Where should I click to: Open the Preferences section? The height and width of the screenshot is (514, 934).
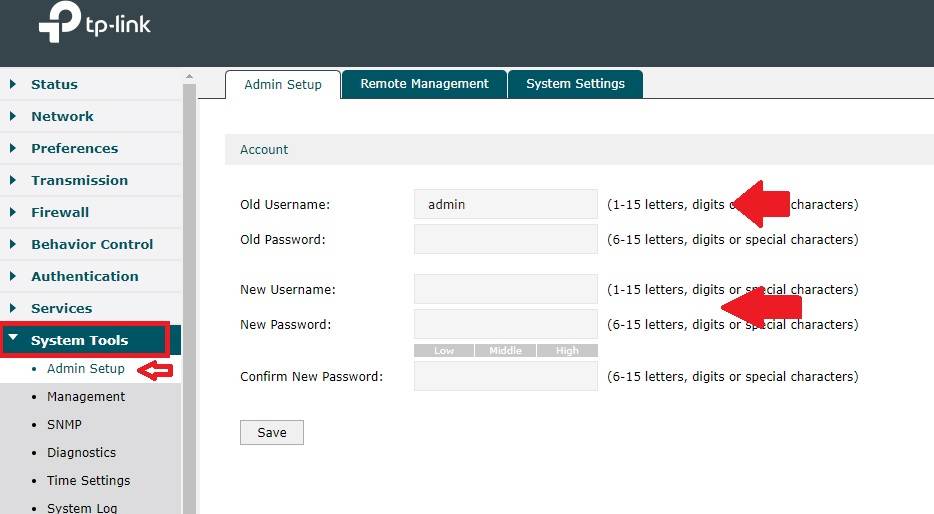coord(74,148)
